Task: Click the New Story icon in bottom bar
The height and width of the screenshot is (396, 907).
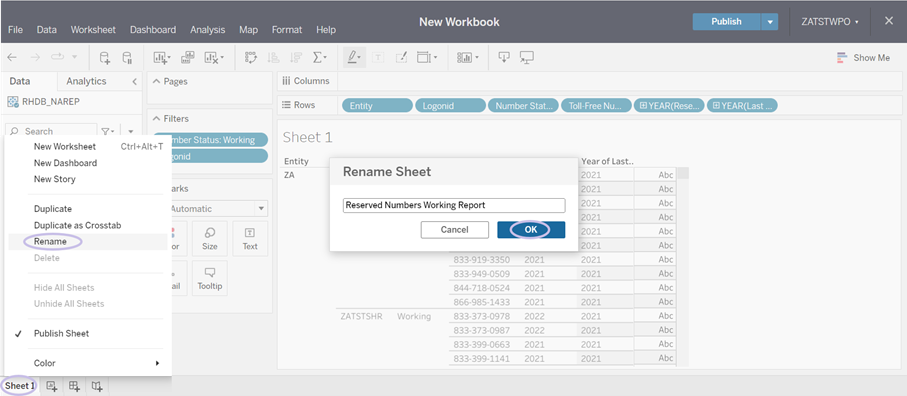Action: [x=97, y=386]
